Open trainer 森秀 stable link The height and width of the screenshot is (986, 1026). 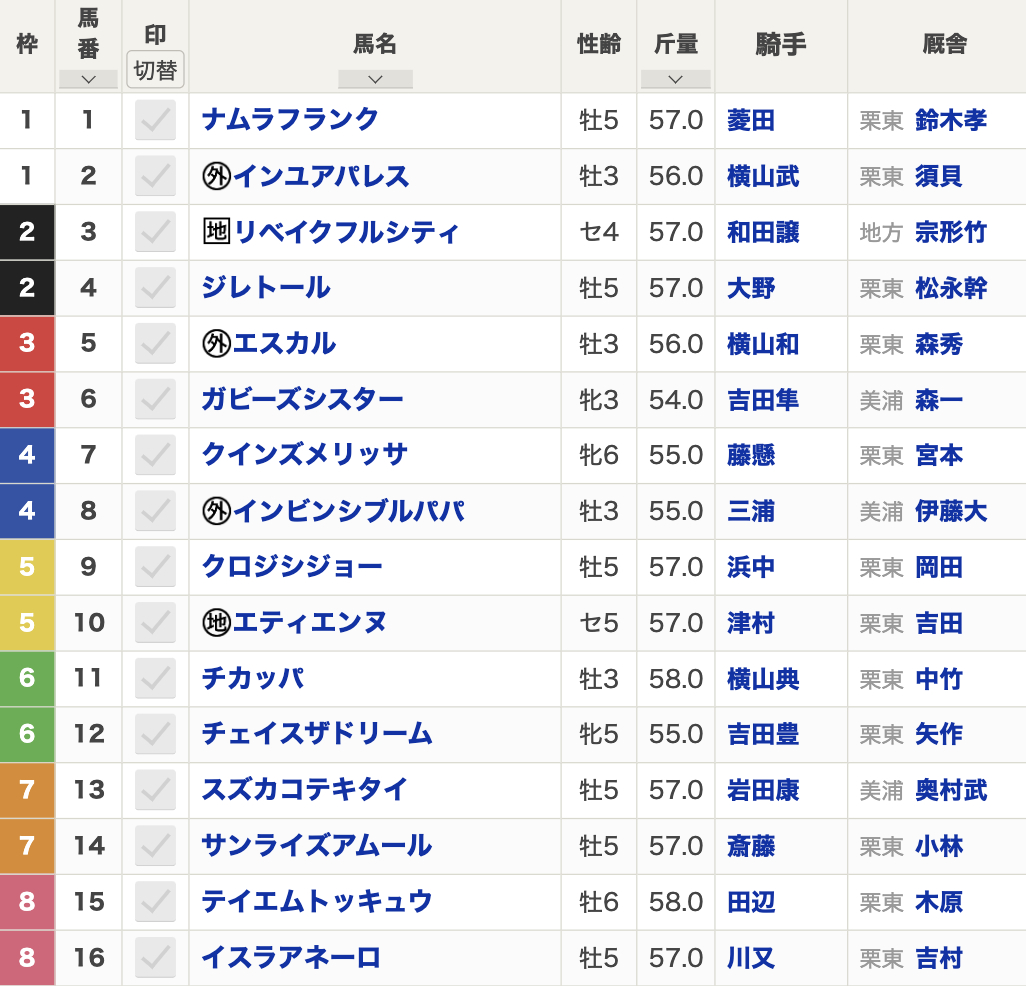(x=939, y=344)
